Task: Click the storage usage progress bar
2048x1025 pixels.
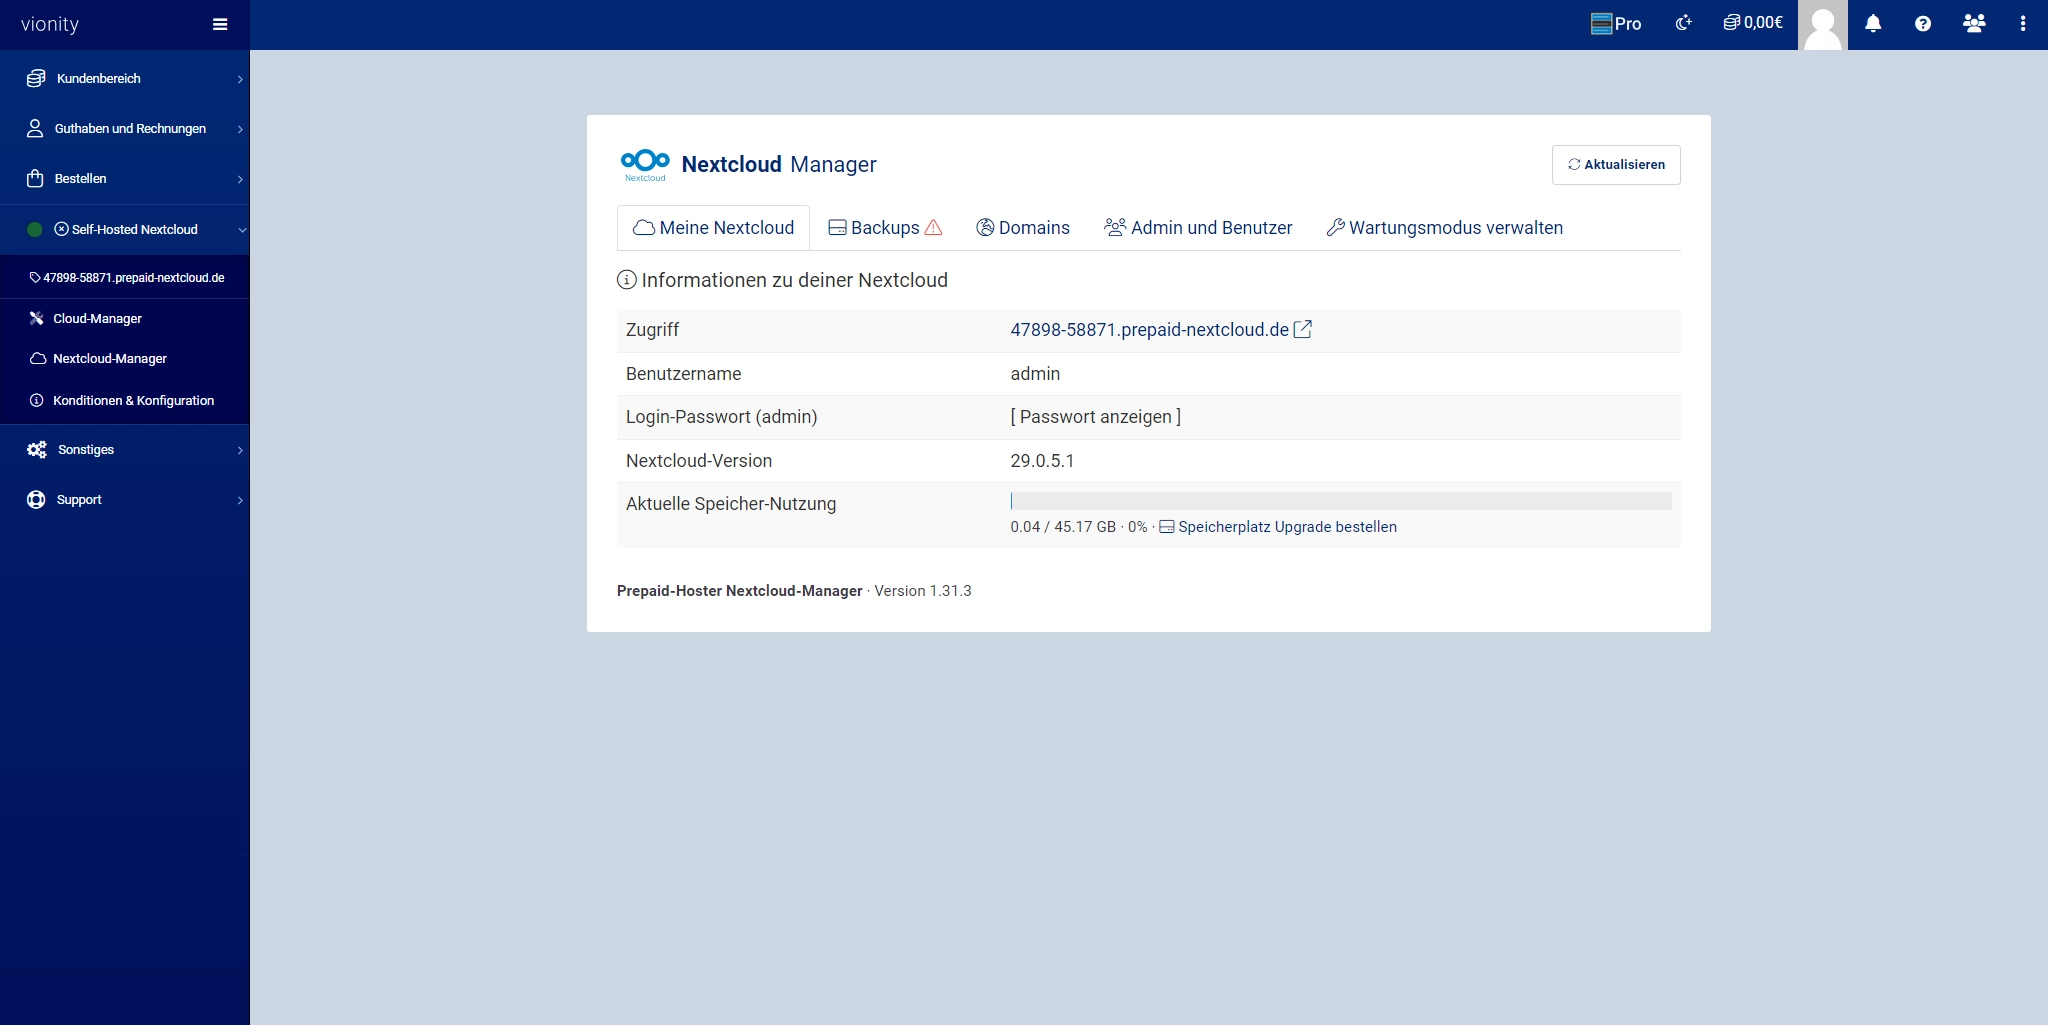Action: tap(1340, 501)
